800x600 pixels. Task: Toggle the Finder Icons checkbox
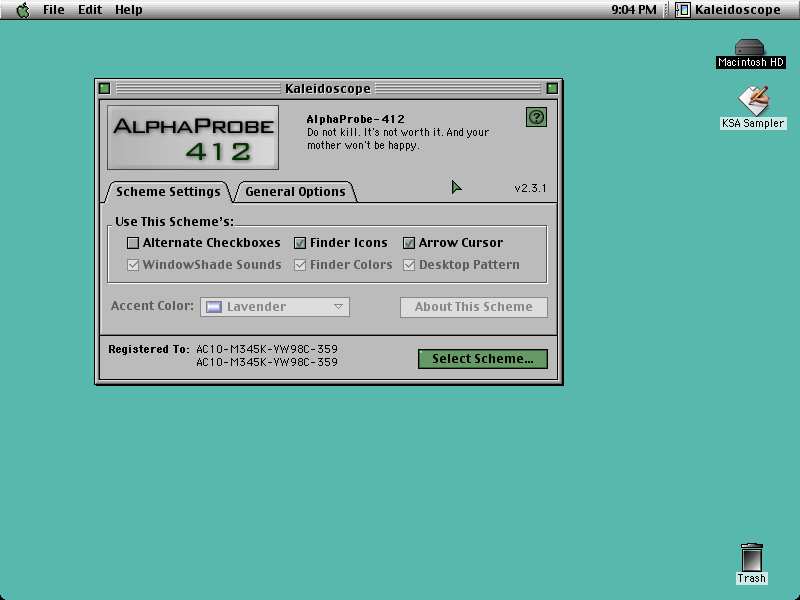coord(300,243)
